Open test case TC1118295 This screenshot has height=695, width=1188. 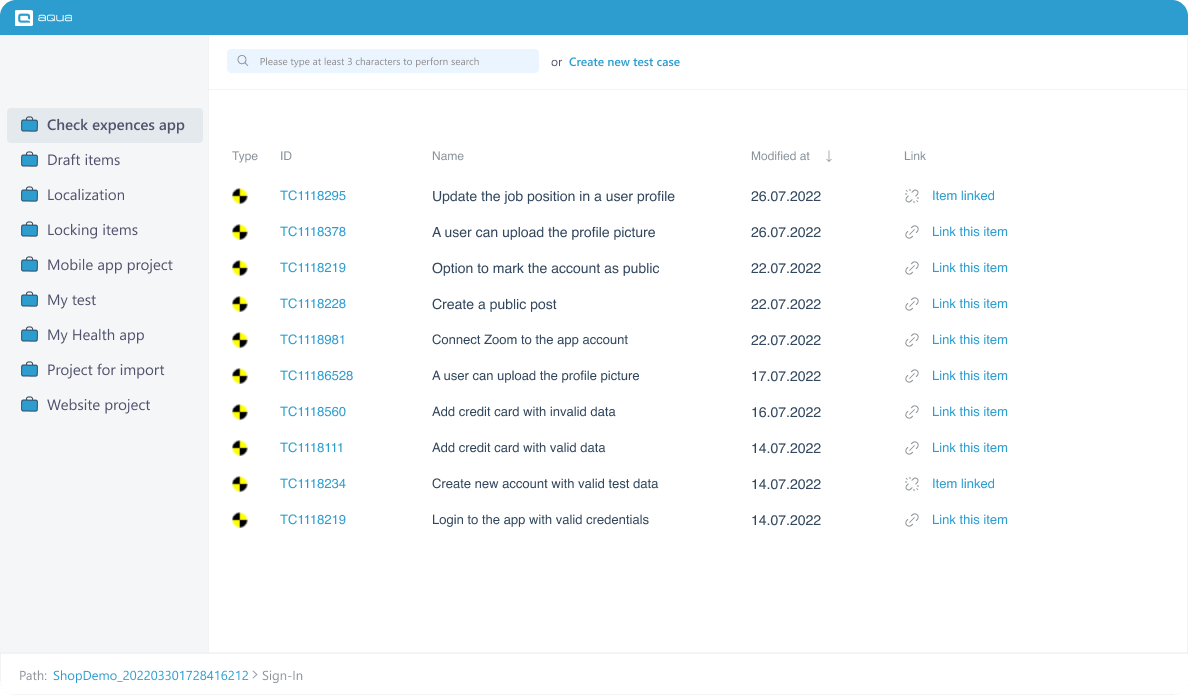tap(313, 196)
